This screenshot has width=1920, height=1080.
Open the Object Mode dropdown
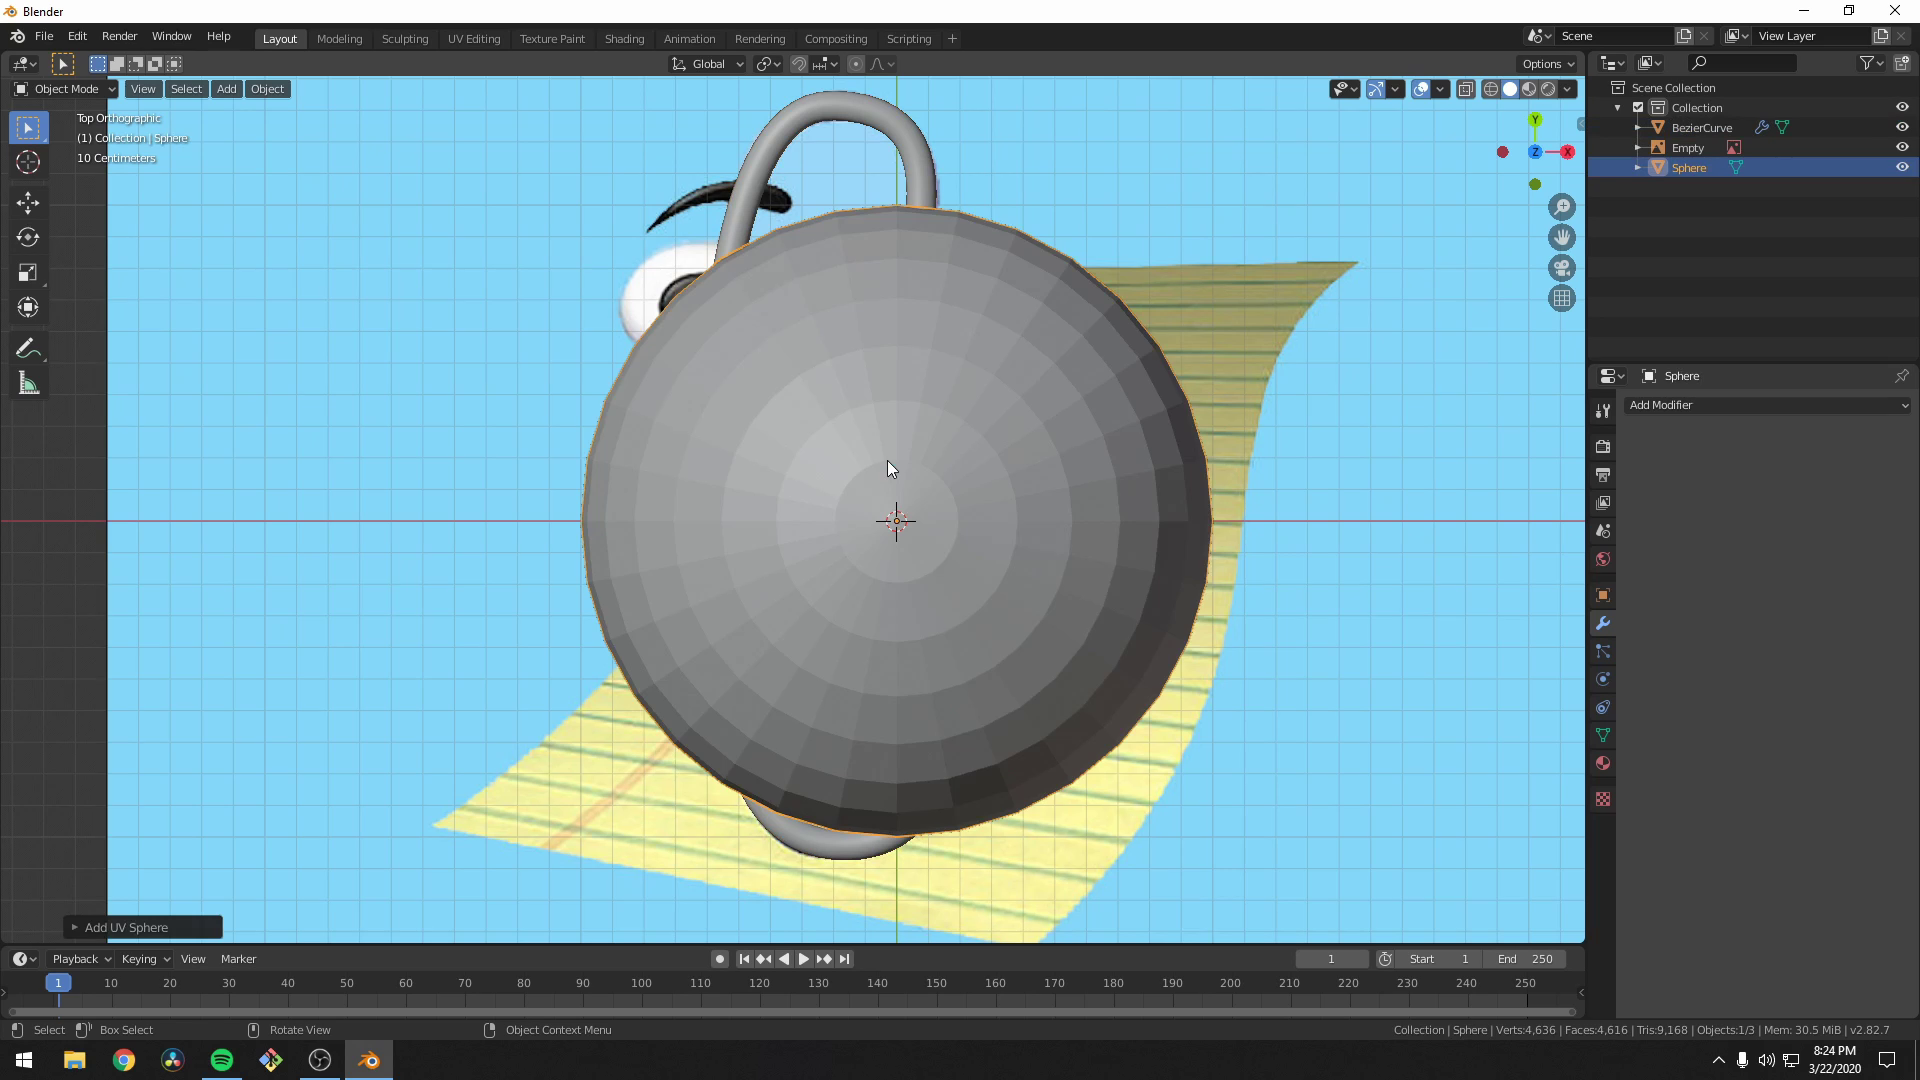tap(63, 89)
